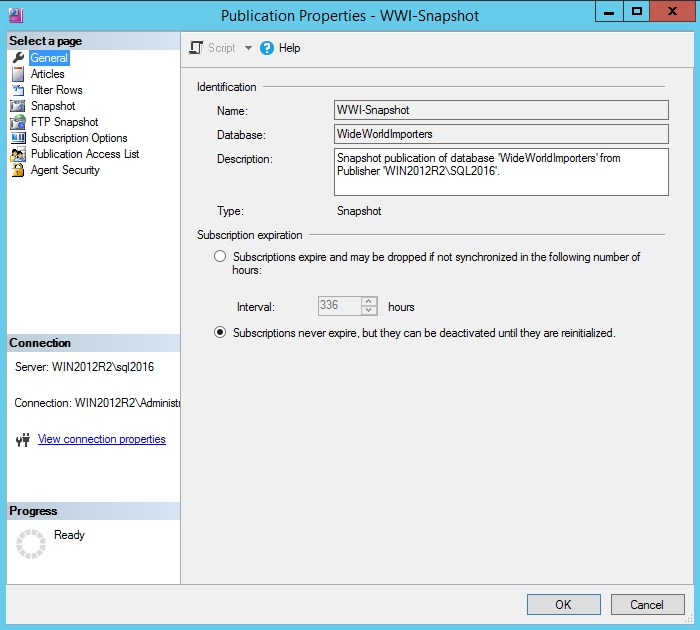Click the Snapshot page icon
The image size is (700, 630).
[x=18, y=106]
